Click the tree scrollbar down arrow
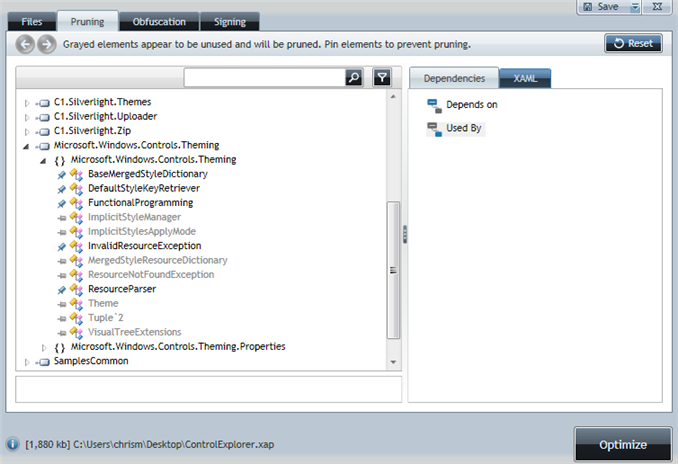The image size is (678, 464). click(x=393, y=362)
